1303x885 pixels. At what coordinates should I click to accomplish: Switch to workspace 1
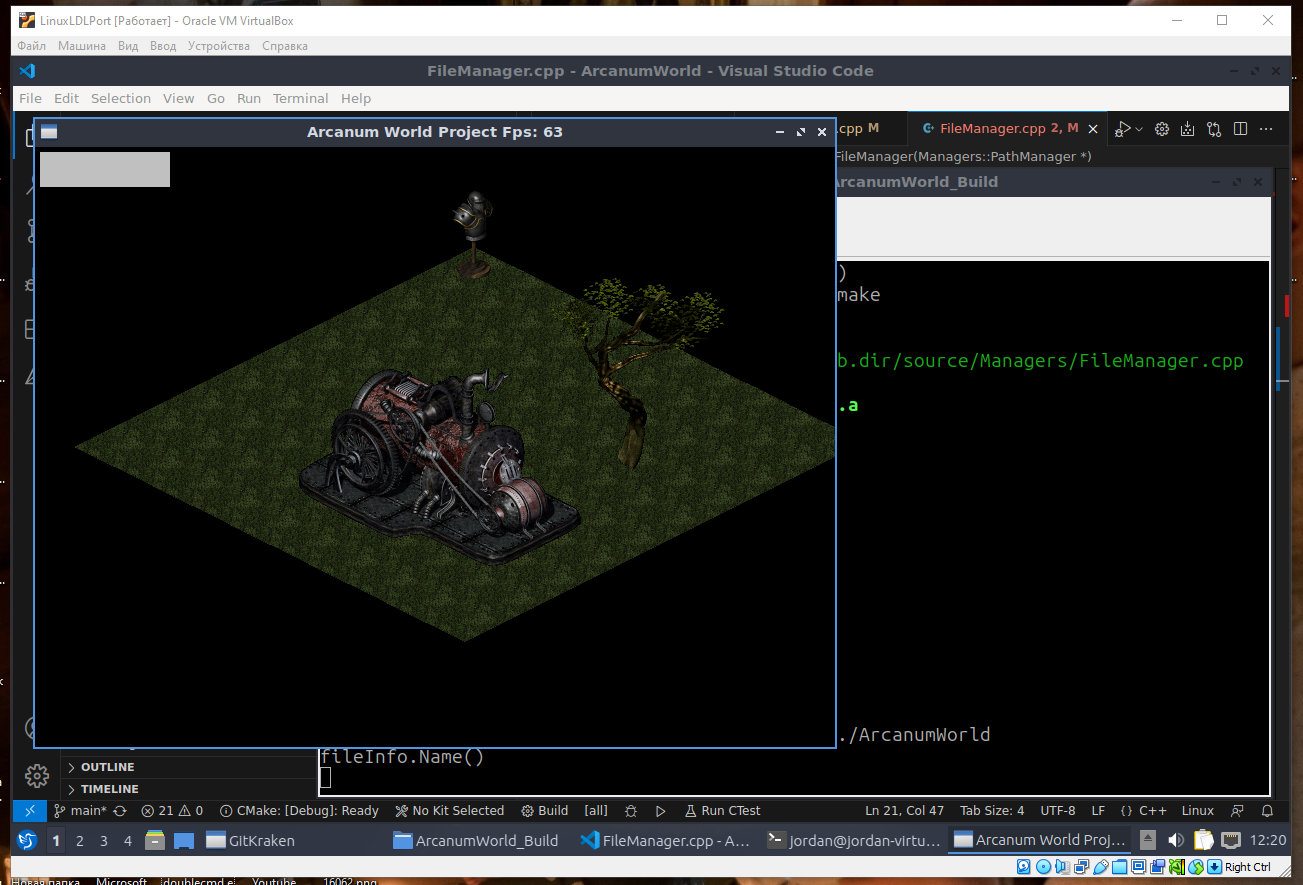pyautogui.click(x=56, y=841)
